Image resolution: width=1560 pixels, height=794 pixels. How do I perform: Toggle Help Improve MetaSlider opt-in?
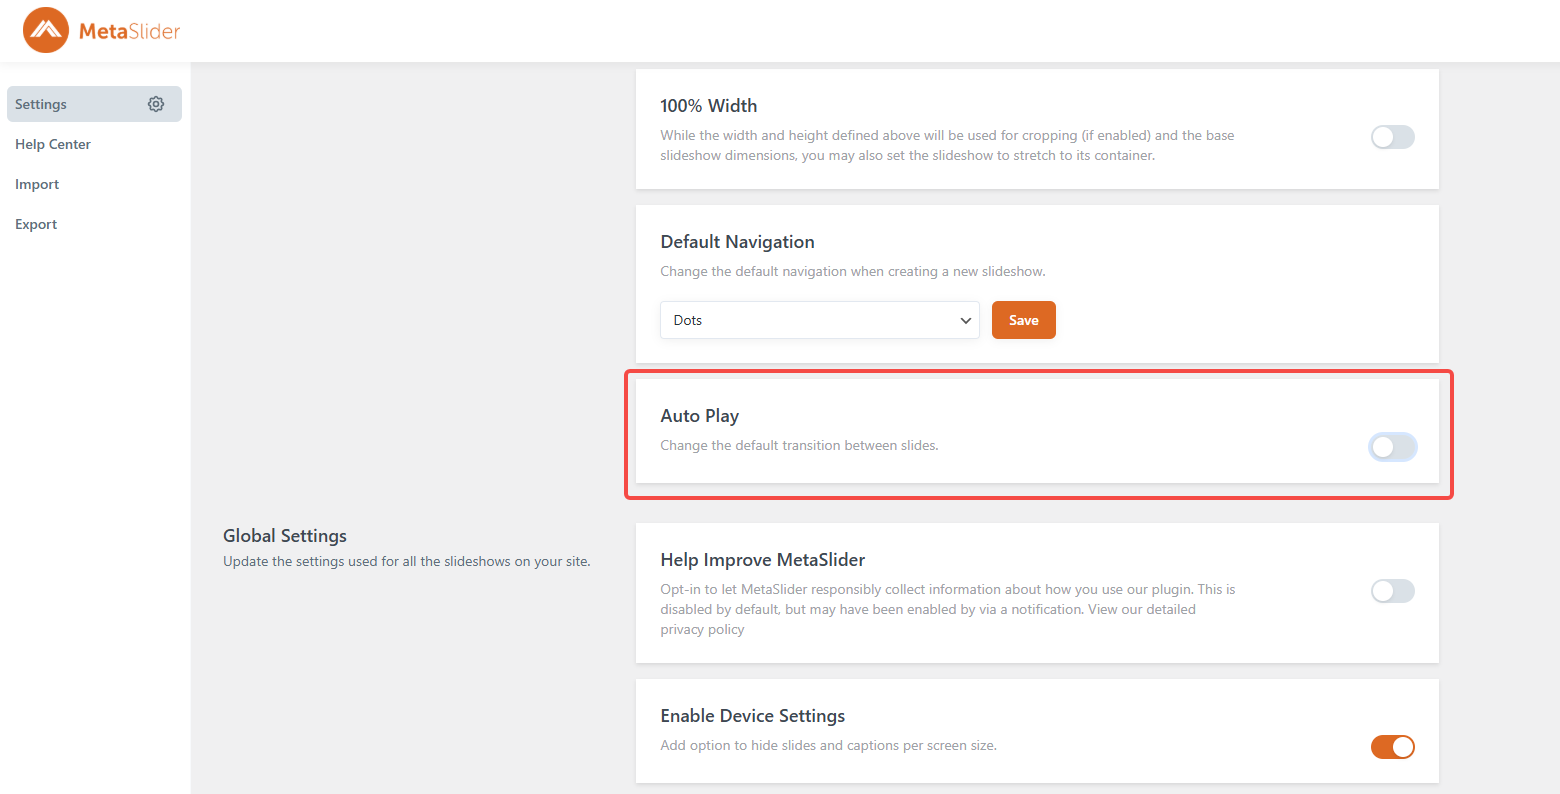[x=1392, y=591]
